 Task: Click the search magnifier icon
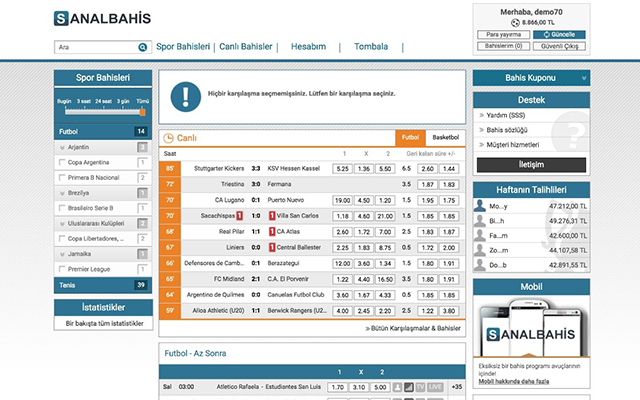point(141,47)
